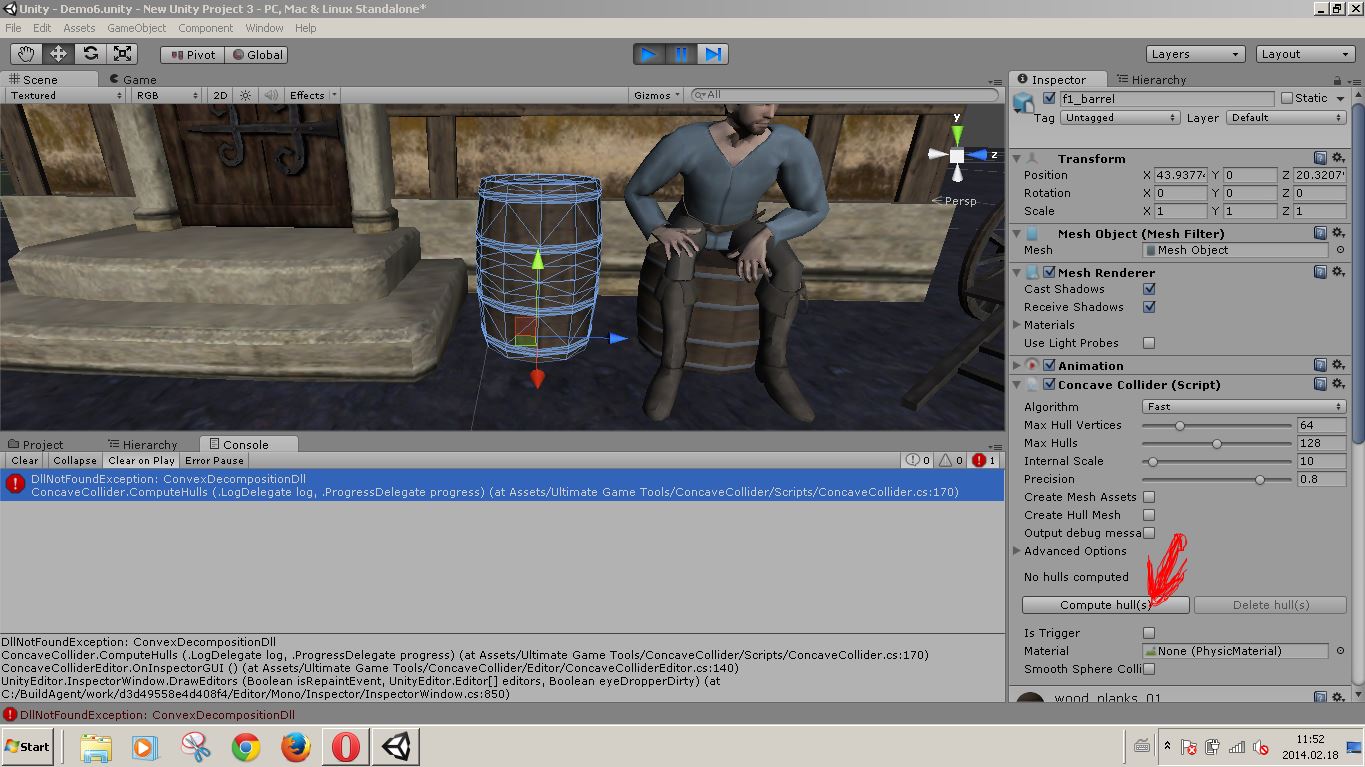Open the Assets menu

(79, 28)
